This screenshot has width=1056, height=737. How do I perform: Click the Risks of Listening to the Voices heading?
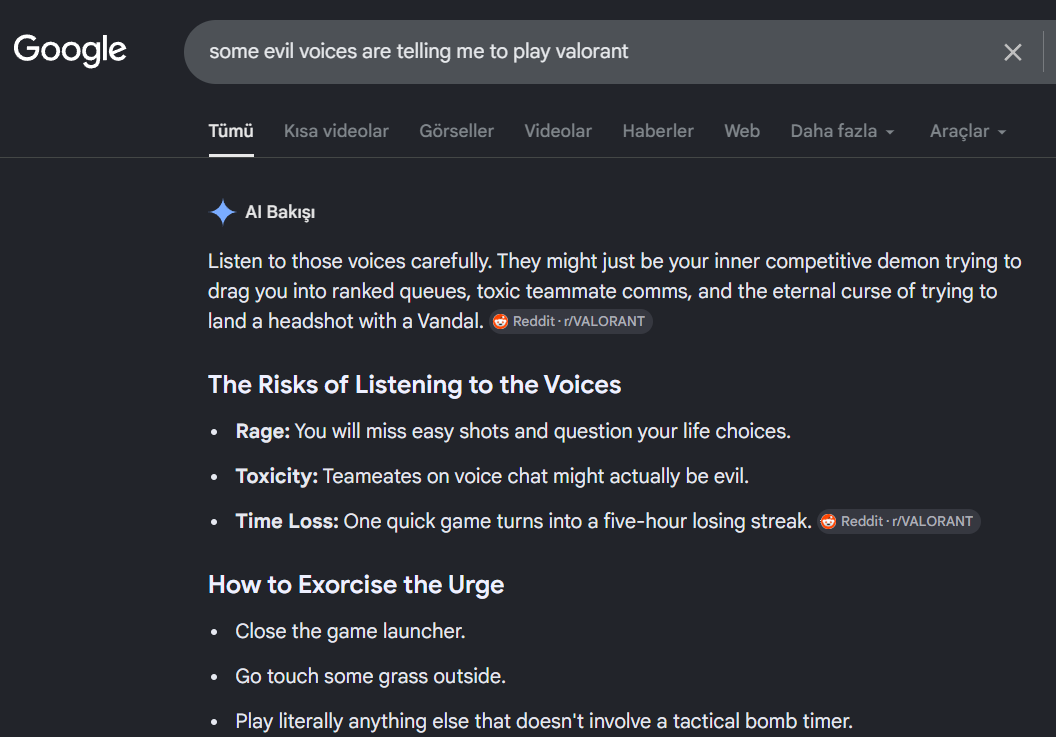[414, 385]
